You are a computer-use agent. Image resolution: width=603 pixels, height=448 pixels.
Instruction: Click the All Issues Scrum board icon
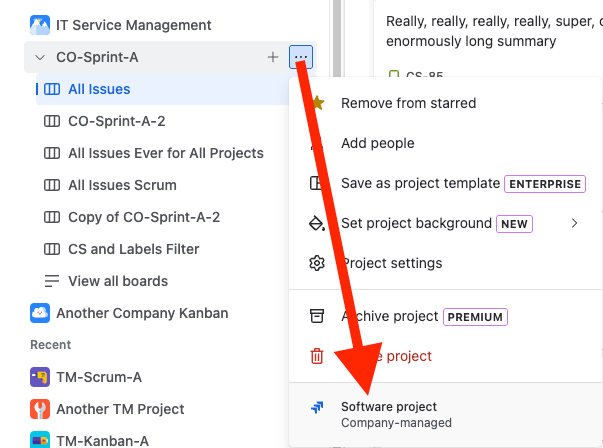[x=52, y=185]
